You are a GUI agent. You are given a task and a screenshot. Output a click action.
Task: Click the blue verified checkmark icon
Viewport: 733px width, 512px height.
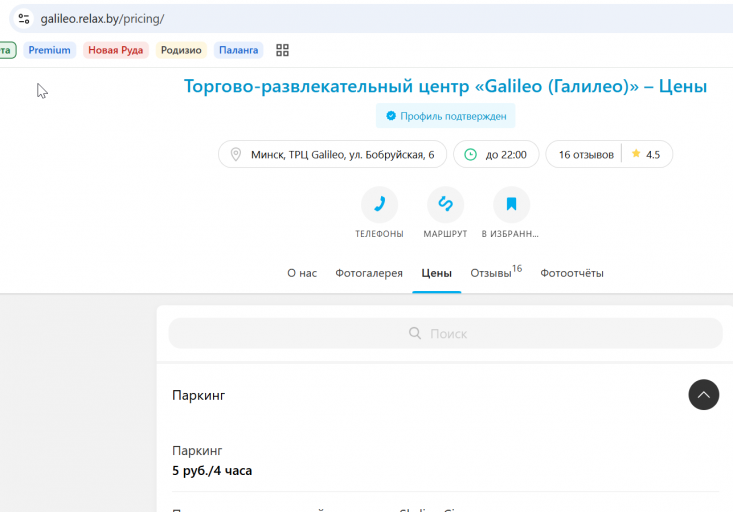[391, 116]
